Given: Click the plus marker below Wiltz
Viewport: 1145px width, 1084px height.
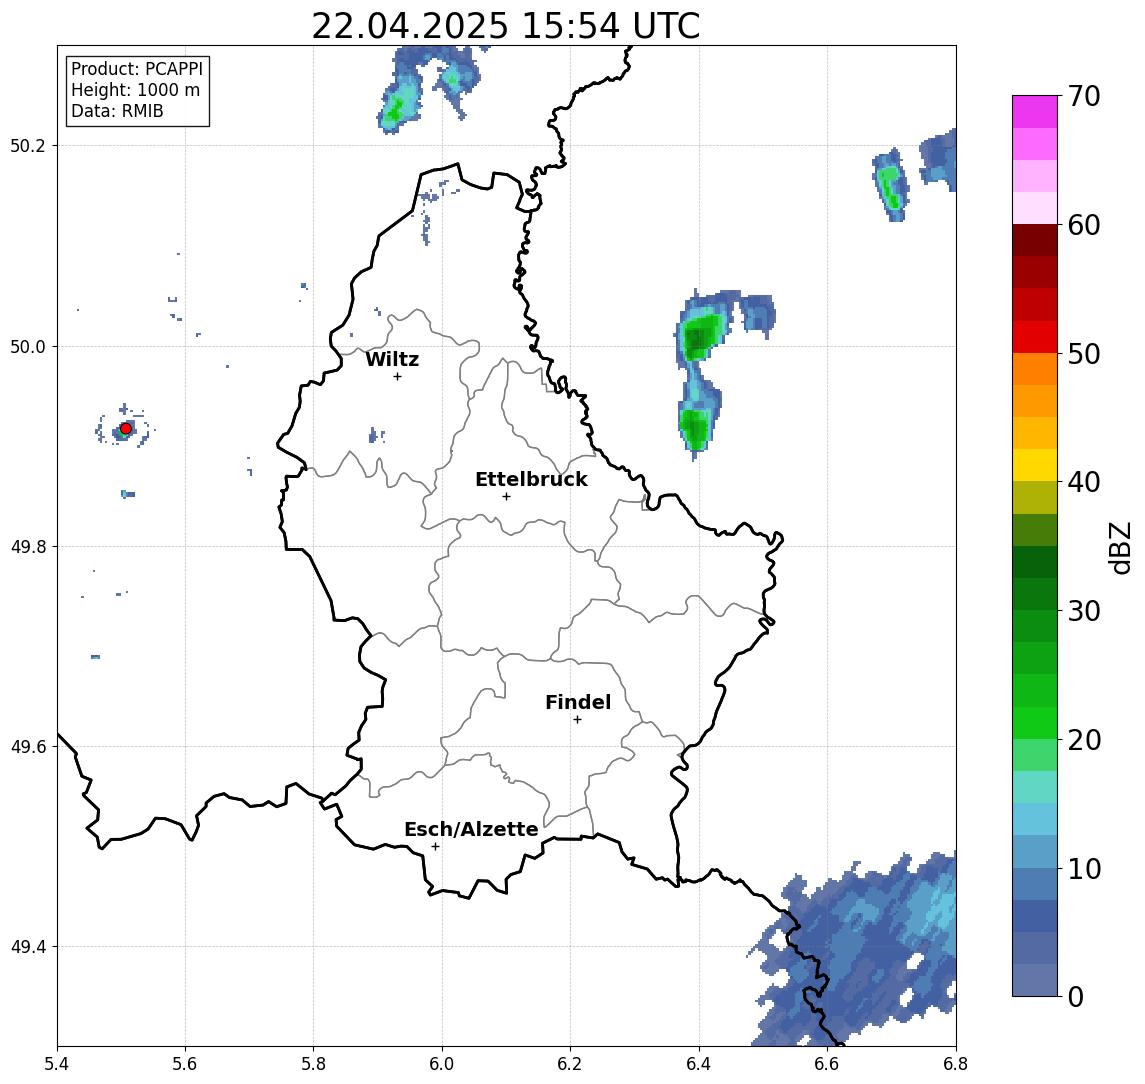Looking at the screenshot, I should tap(397, 376).
